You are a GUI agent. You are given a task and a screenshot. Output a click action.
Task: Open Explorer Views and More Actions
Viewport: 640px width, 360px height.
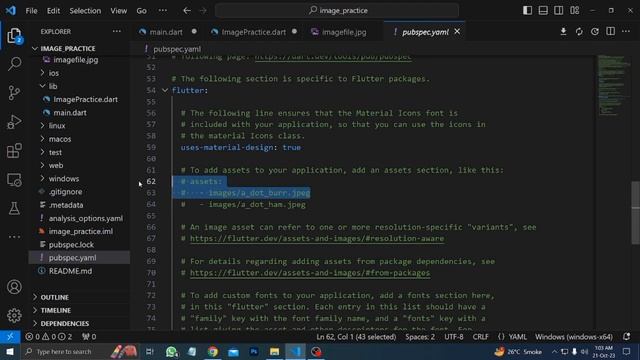click(117, 31)
